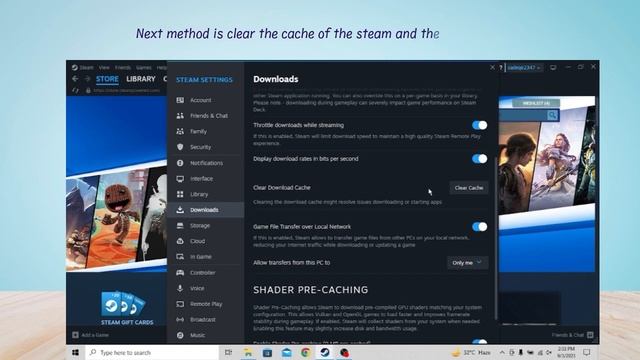Open the Windows notification center
The height and width of the screenshot is (360, 640).
pyautogui.click(x=587, y=352)
